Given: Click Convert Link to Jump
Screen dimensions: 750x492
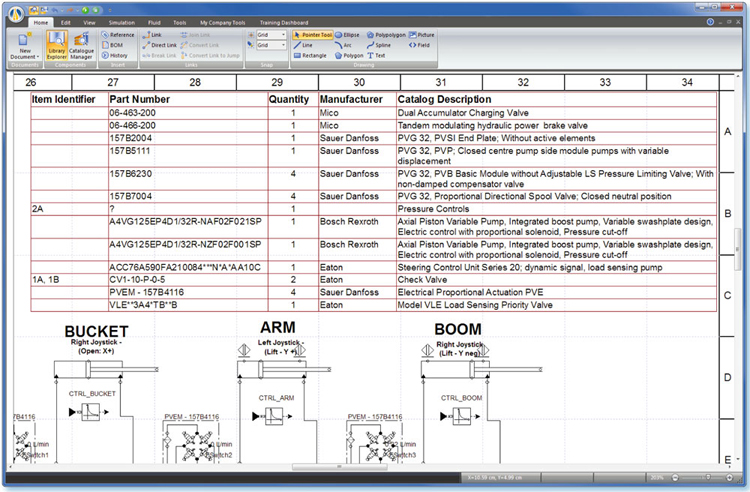Looking at the screenshot, I should pyautogui.click(x=210, y=55).
